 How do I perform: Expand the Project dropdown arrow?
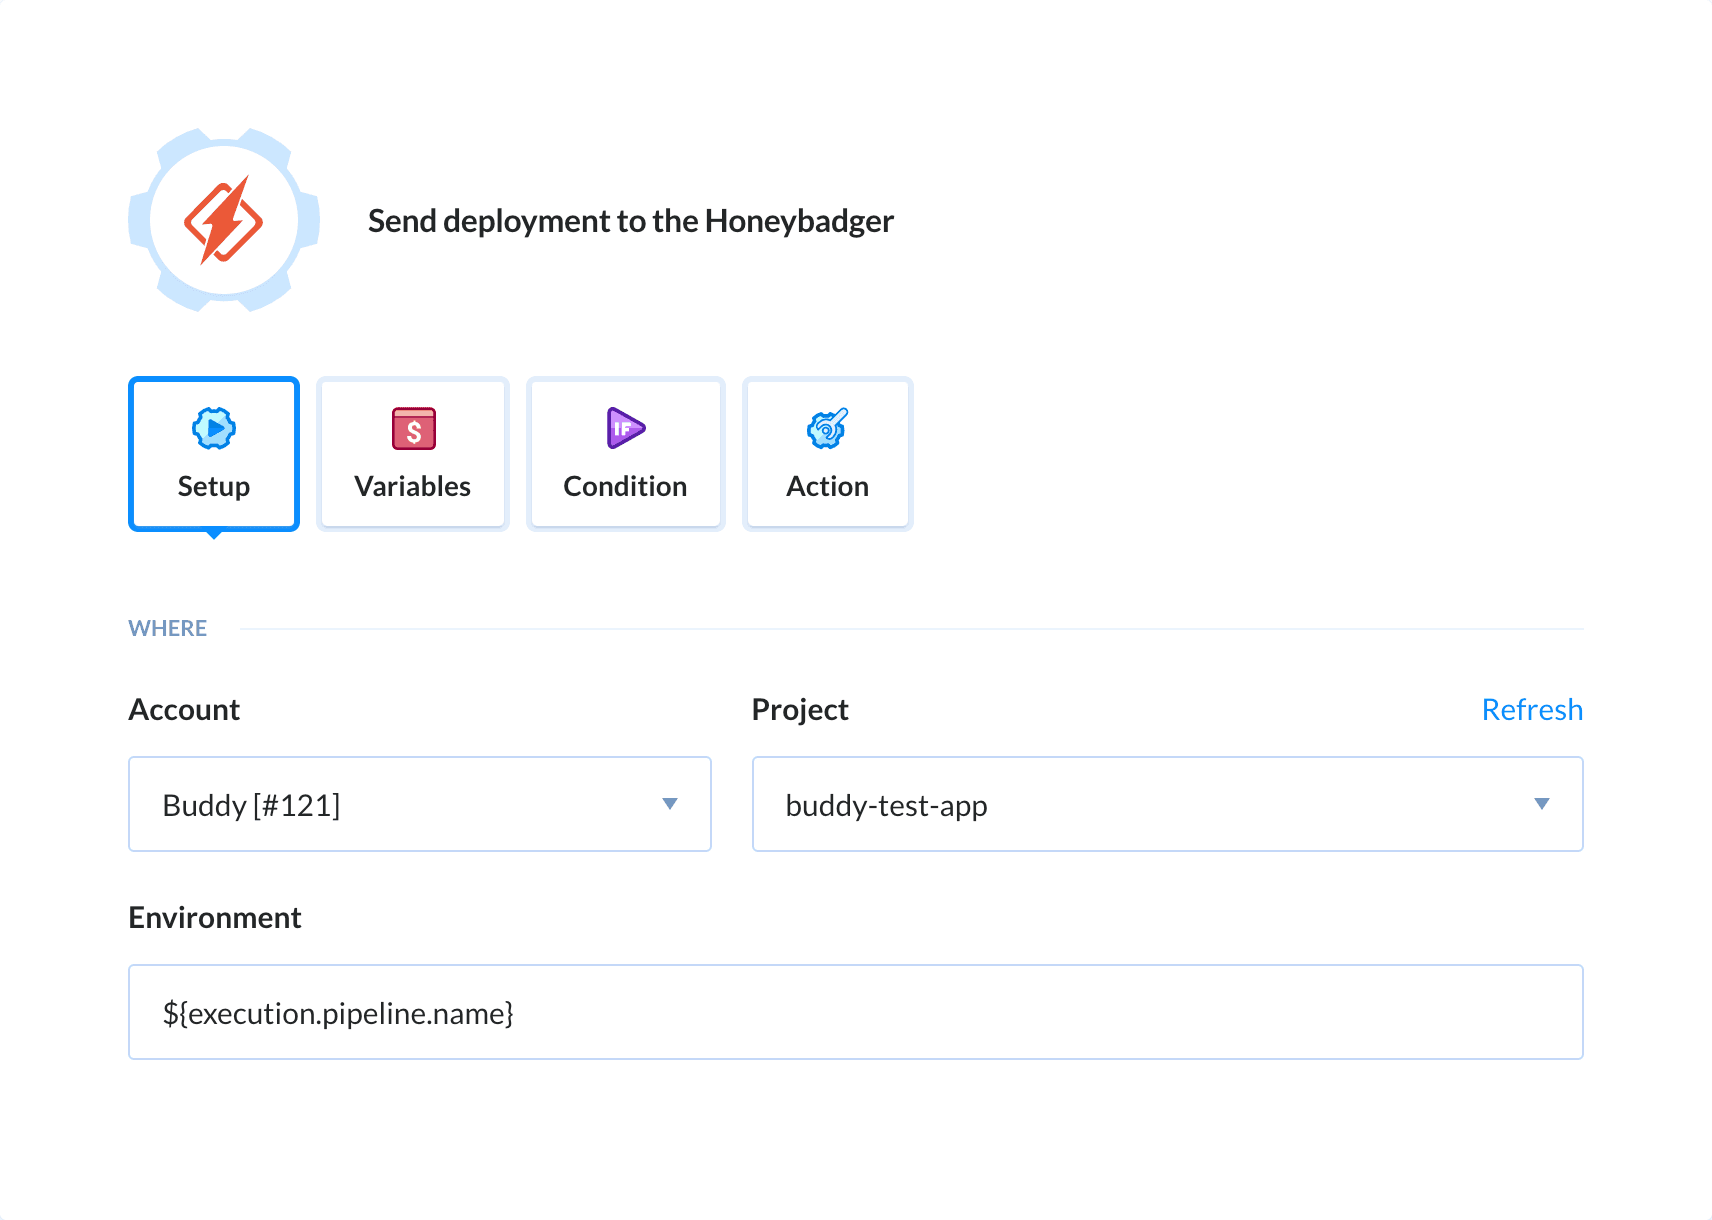point(1543,803)
